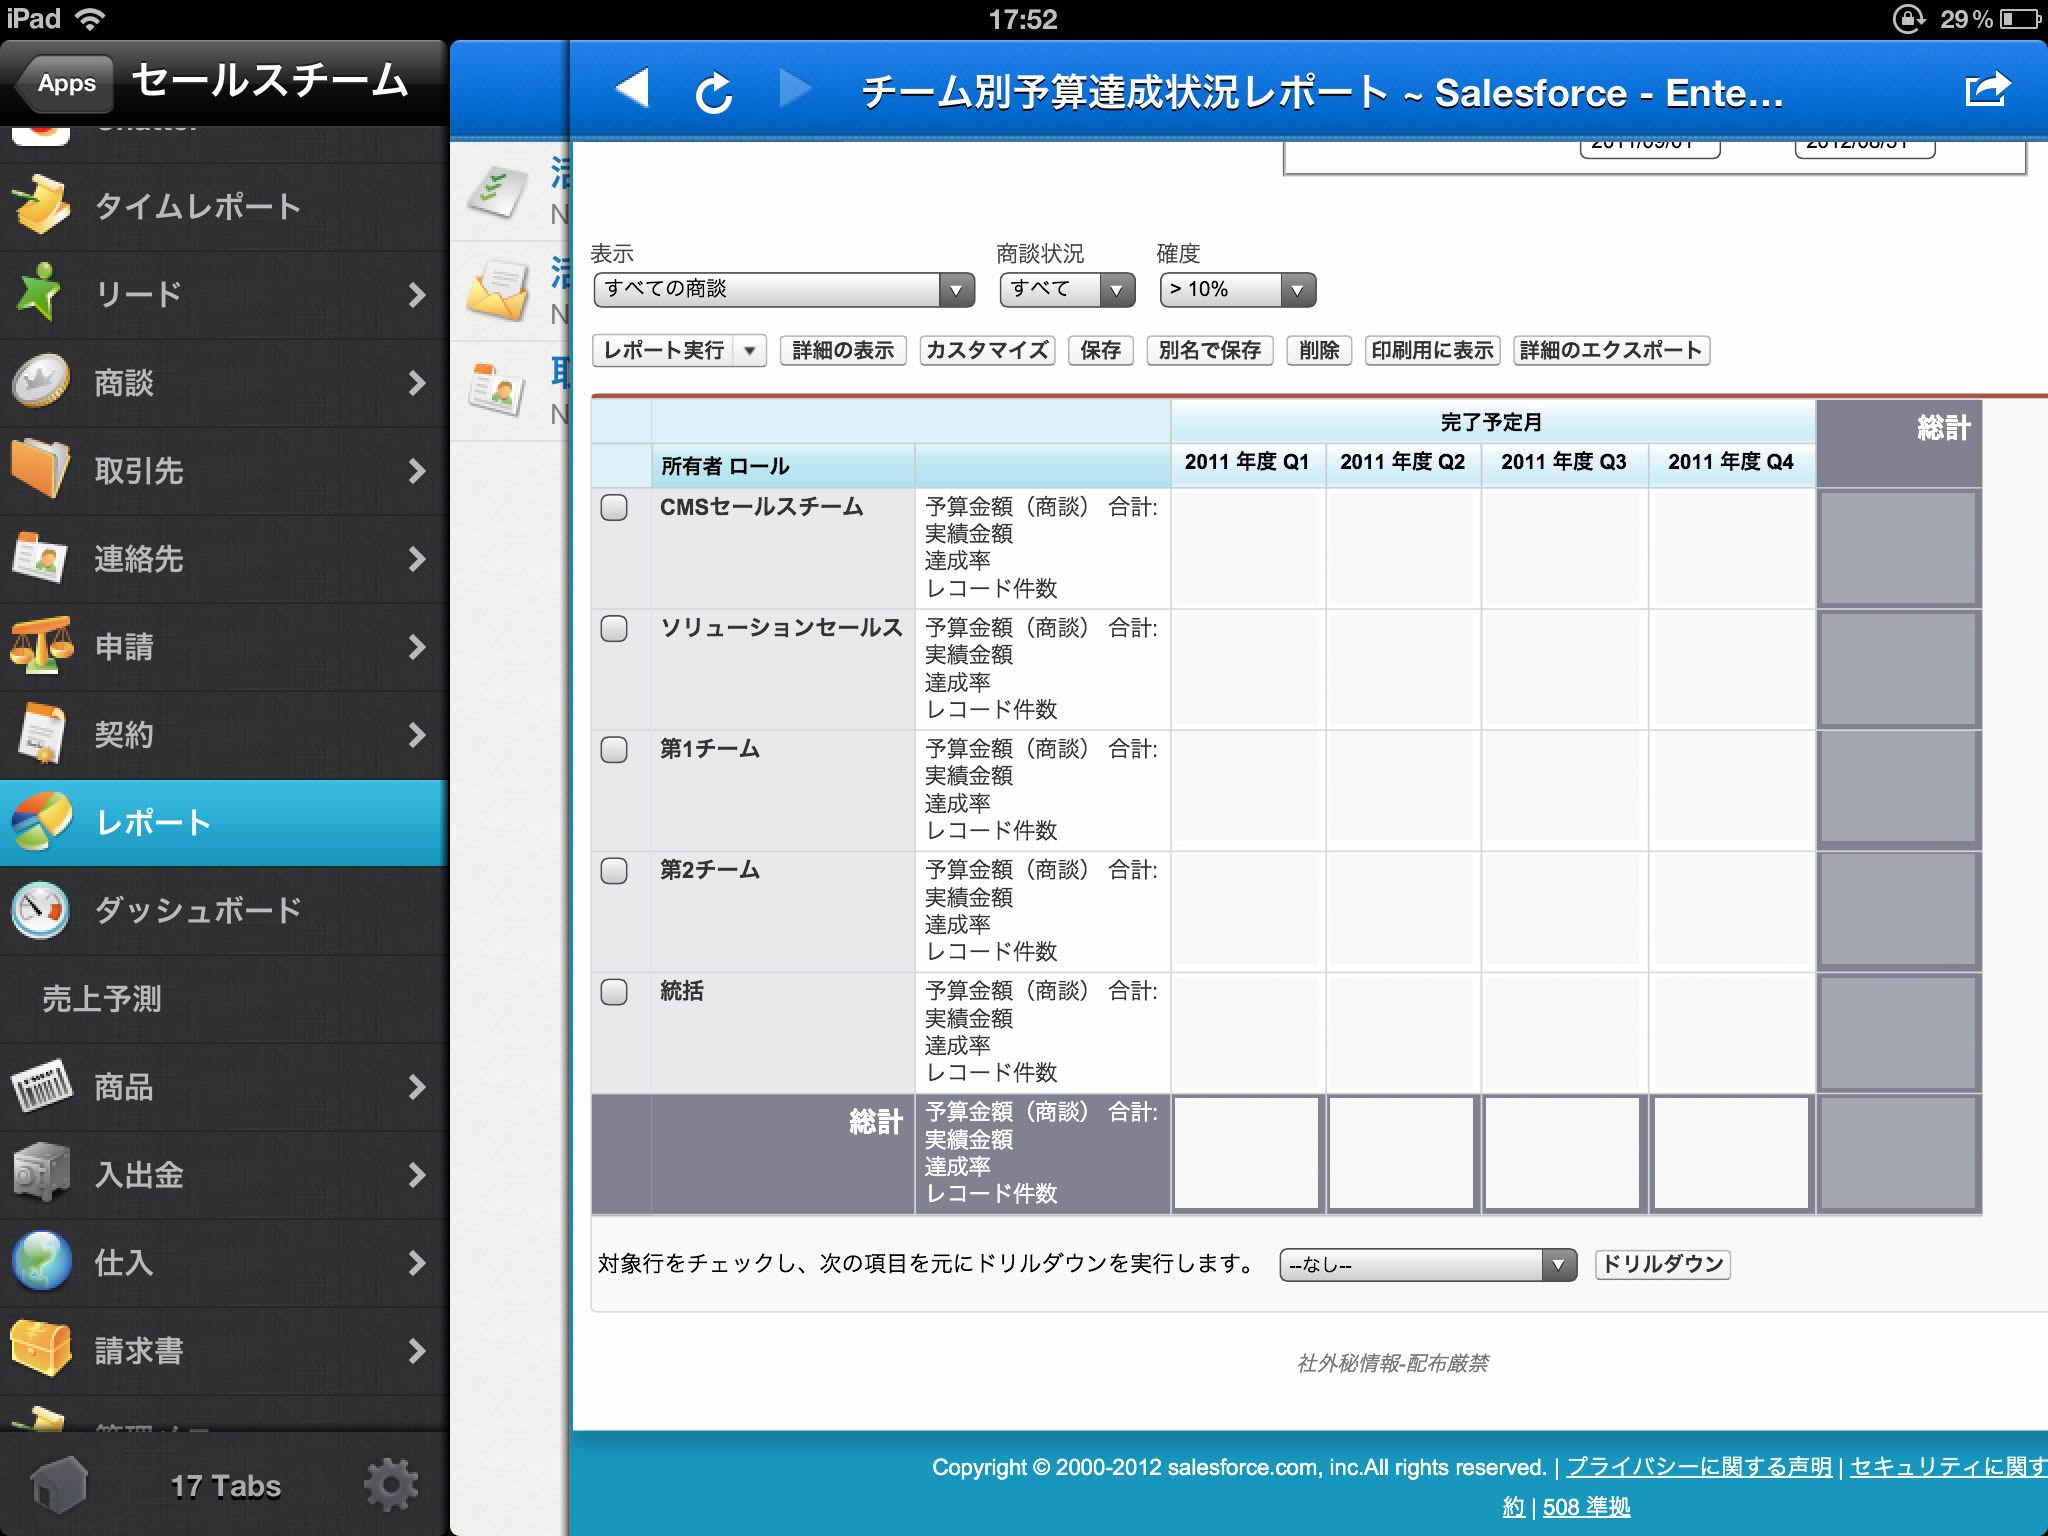
Task: Tap the back navigation arrow
Action: pos(633,89)
